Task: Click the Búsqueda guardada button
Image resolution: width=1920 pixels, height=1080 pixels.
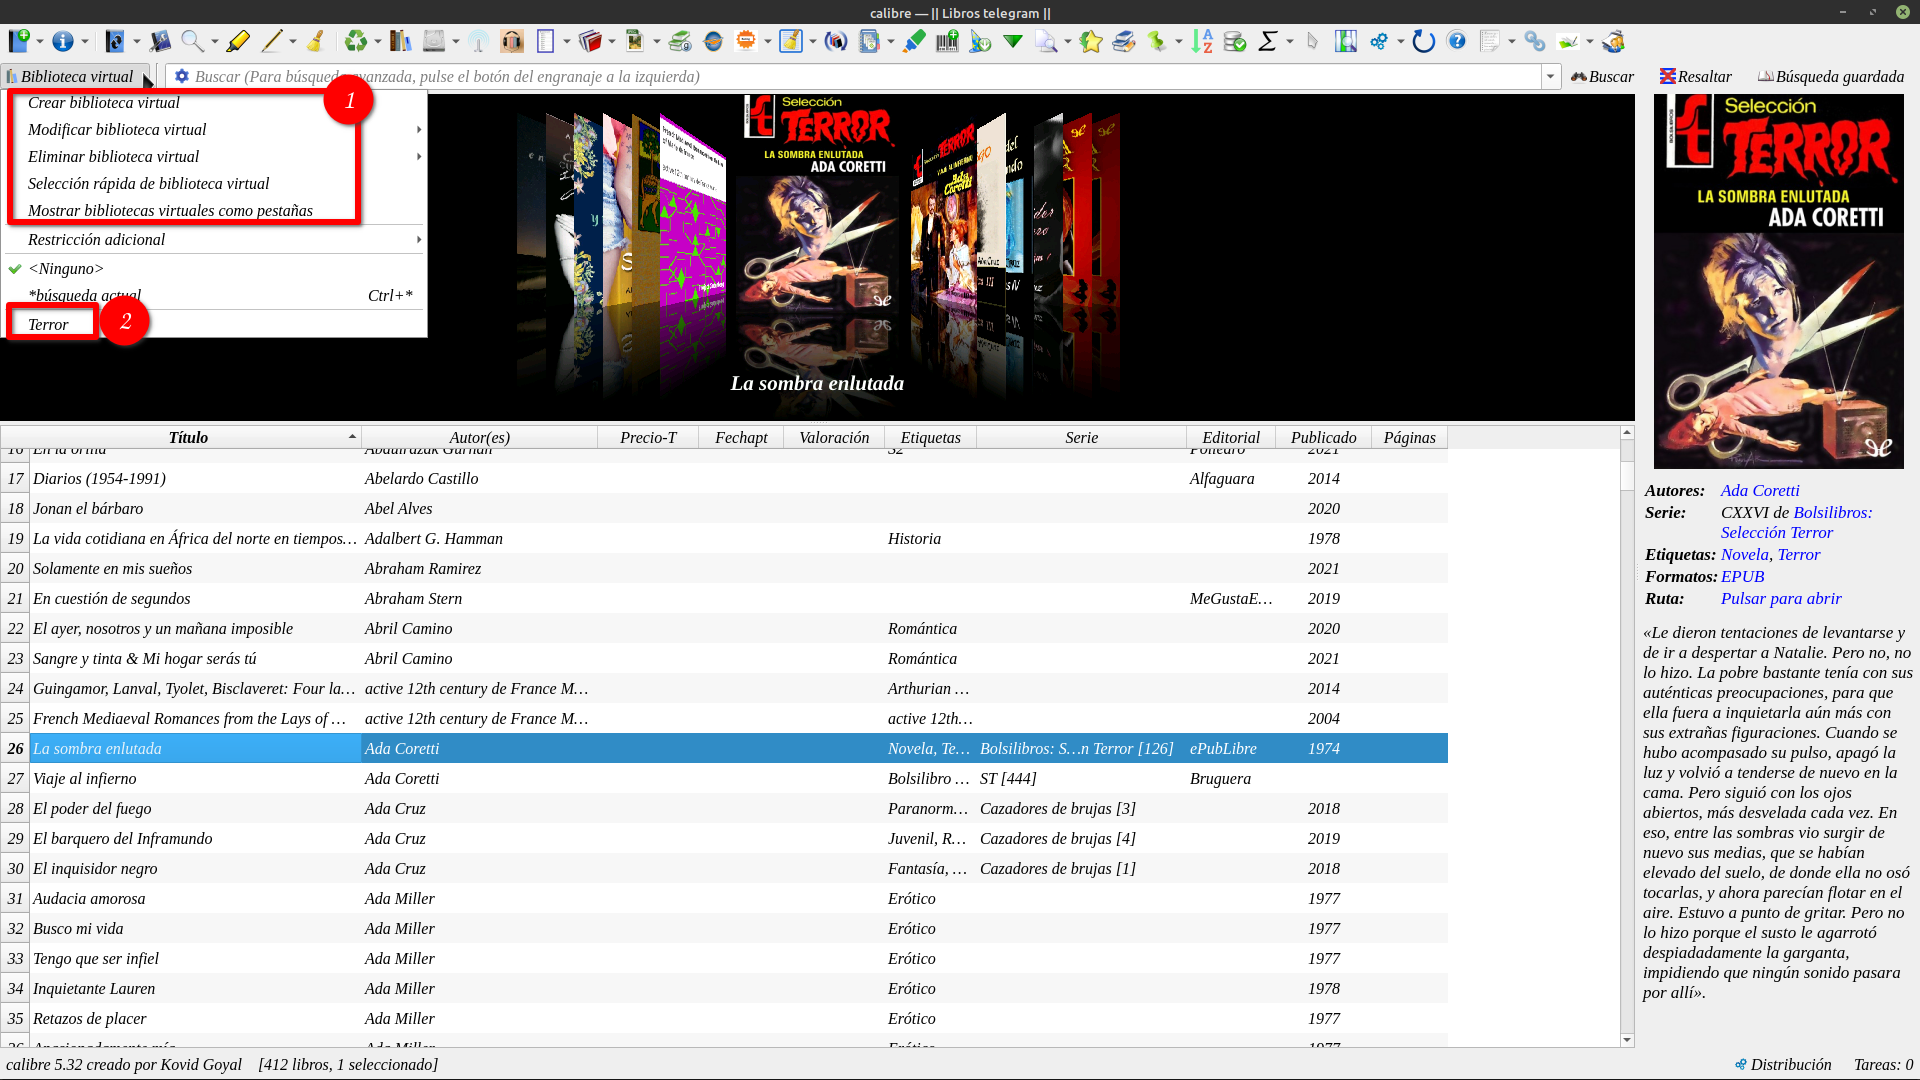Action: [x=1830, y=76]
